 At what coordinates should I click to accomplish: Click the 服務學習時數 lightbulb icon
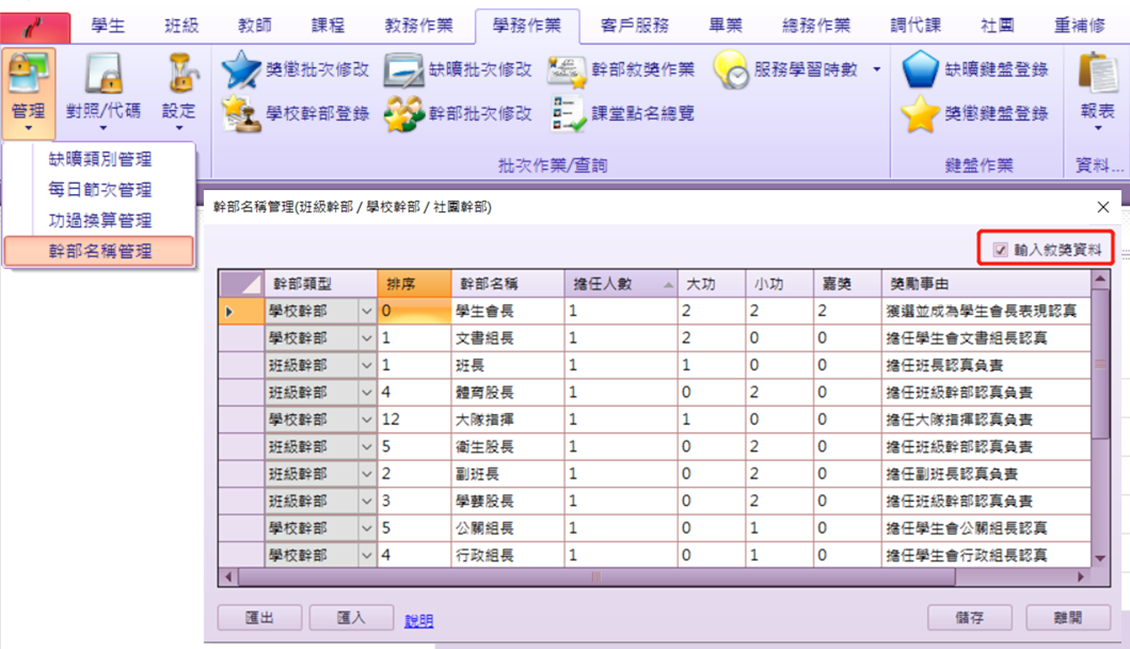click(731, 70)
